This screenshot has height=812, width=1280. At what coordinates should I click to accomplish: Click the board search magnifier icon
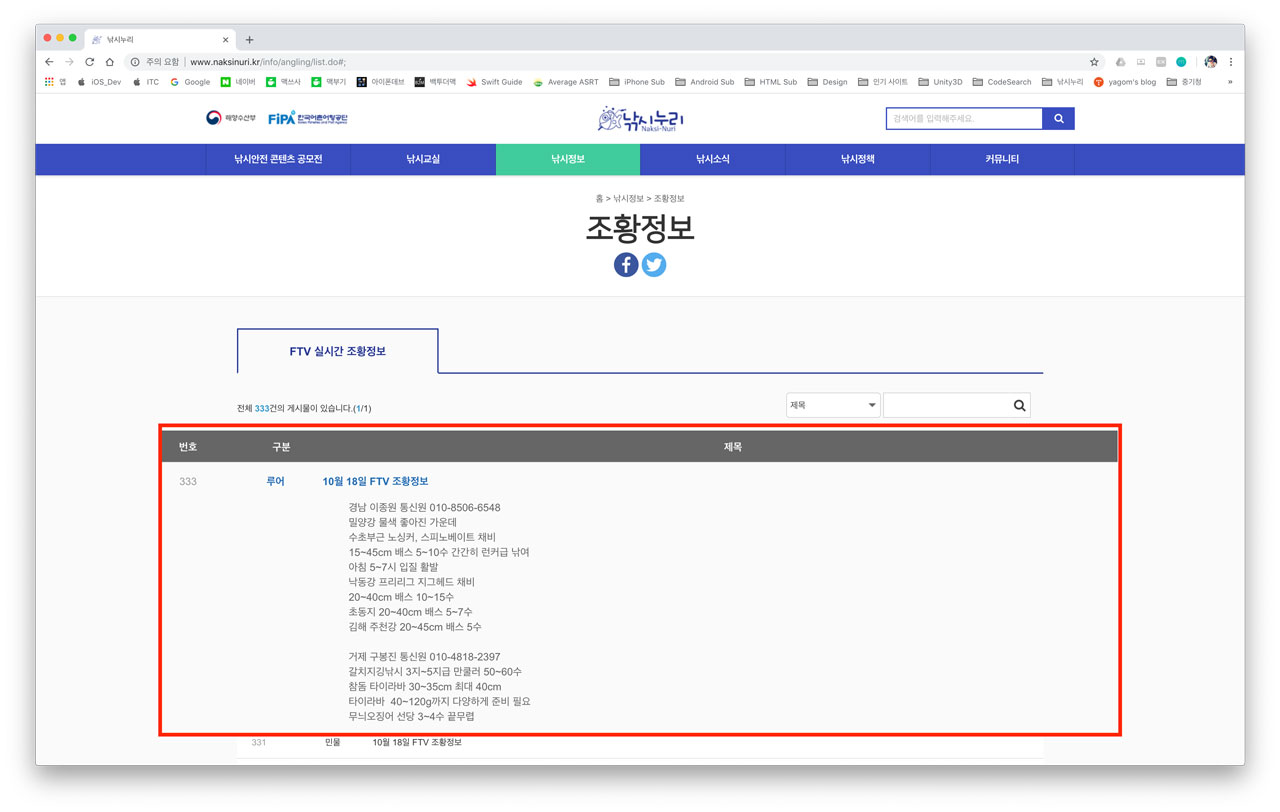point(1019,405)
